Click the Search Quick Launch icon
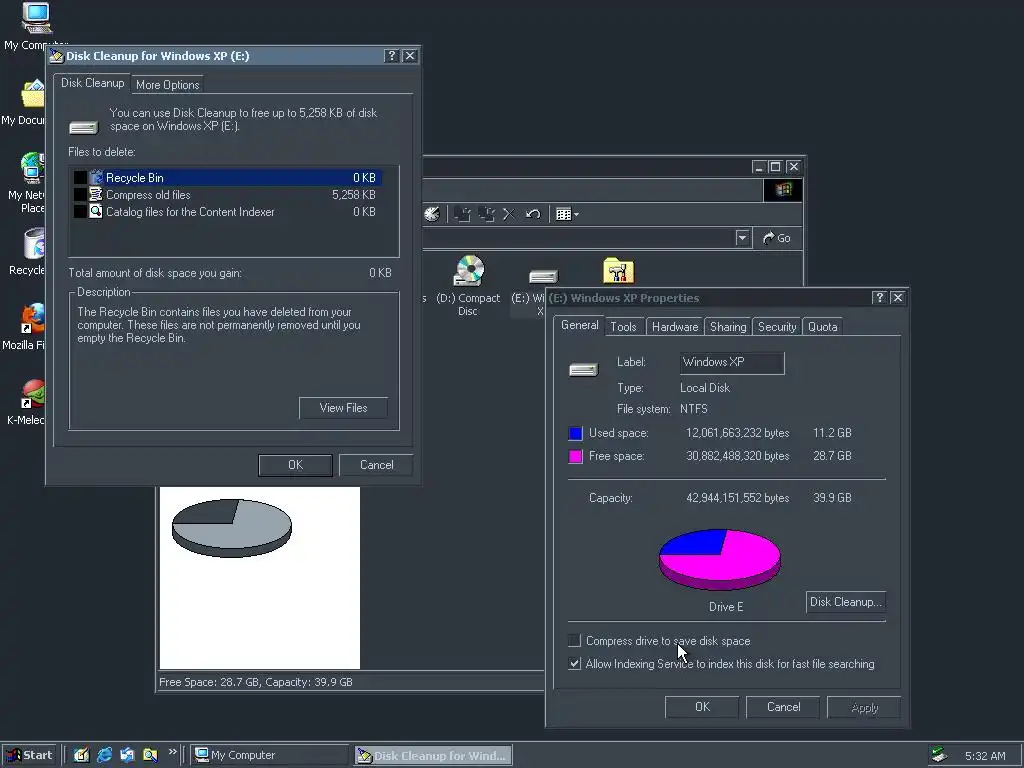This screenshot has width=1024, height=768. [150, 755]
